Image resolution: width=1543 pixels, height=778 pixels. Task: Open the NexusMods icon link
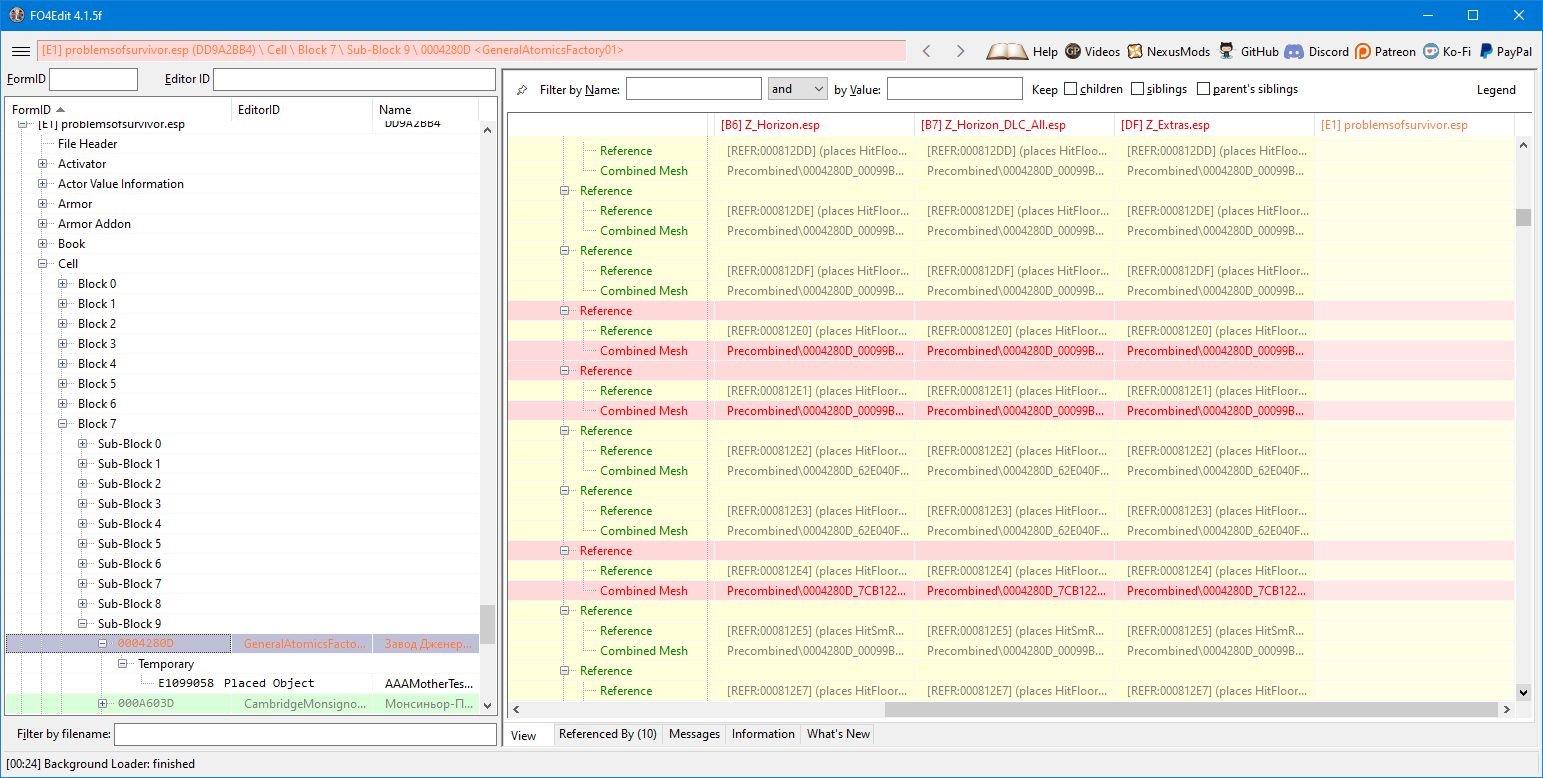(1135, 51)
